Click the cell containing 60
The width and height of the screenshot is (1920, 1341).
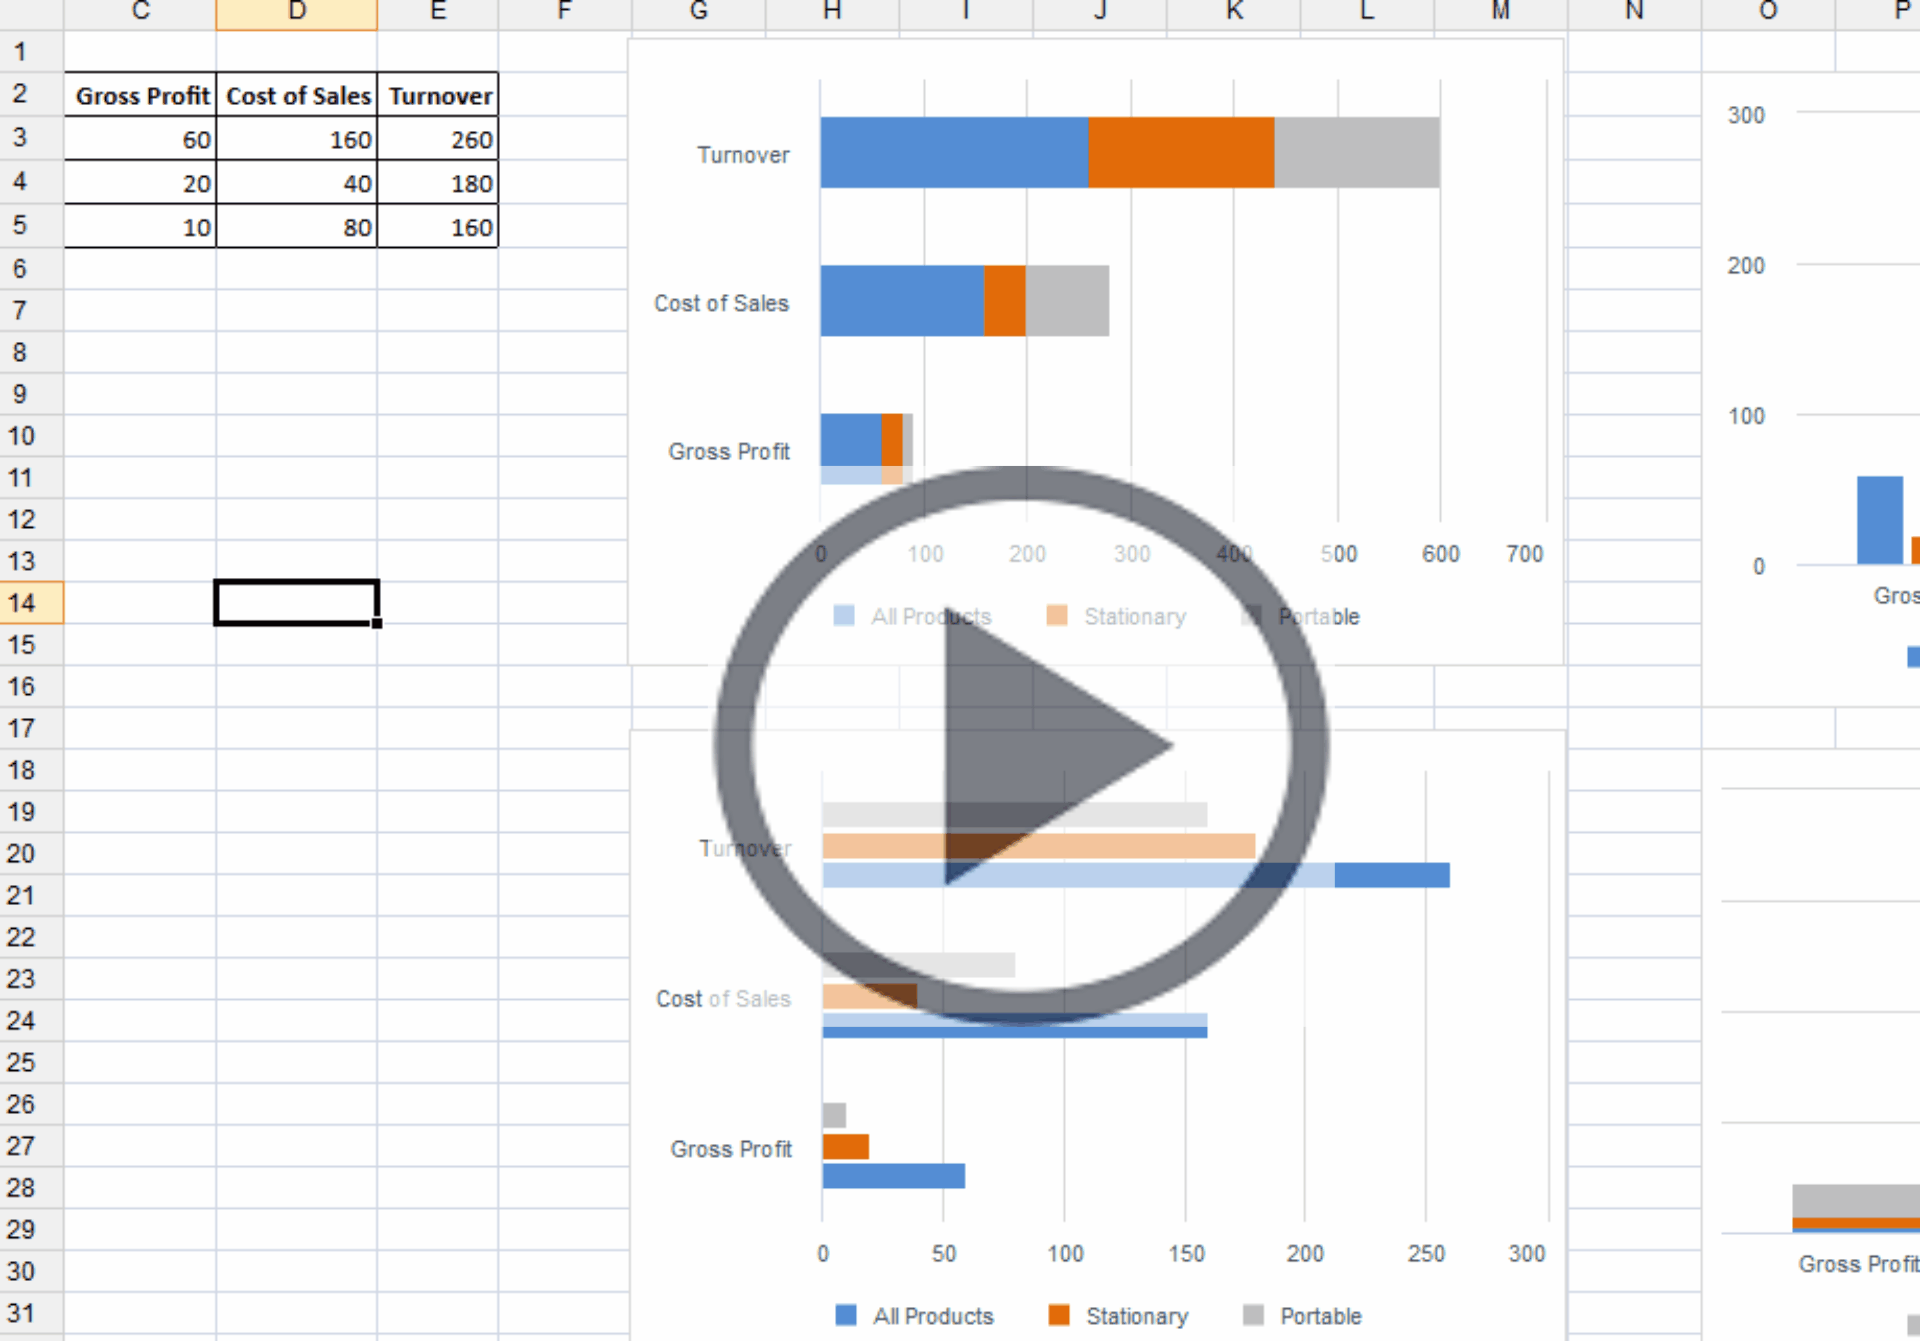pos(141,139)
